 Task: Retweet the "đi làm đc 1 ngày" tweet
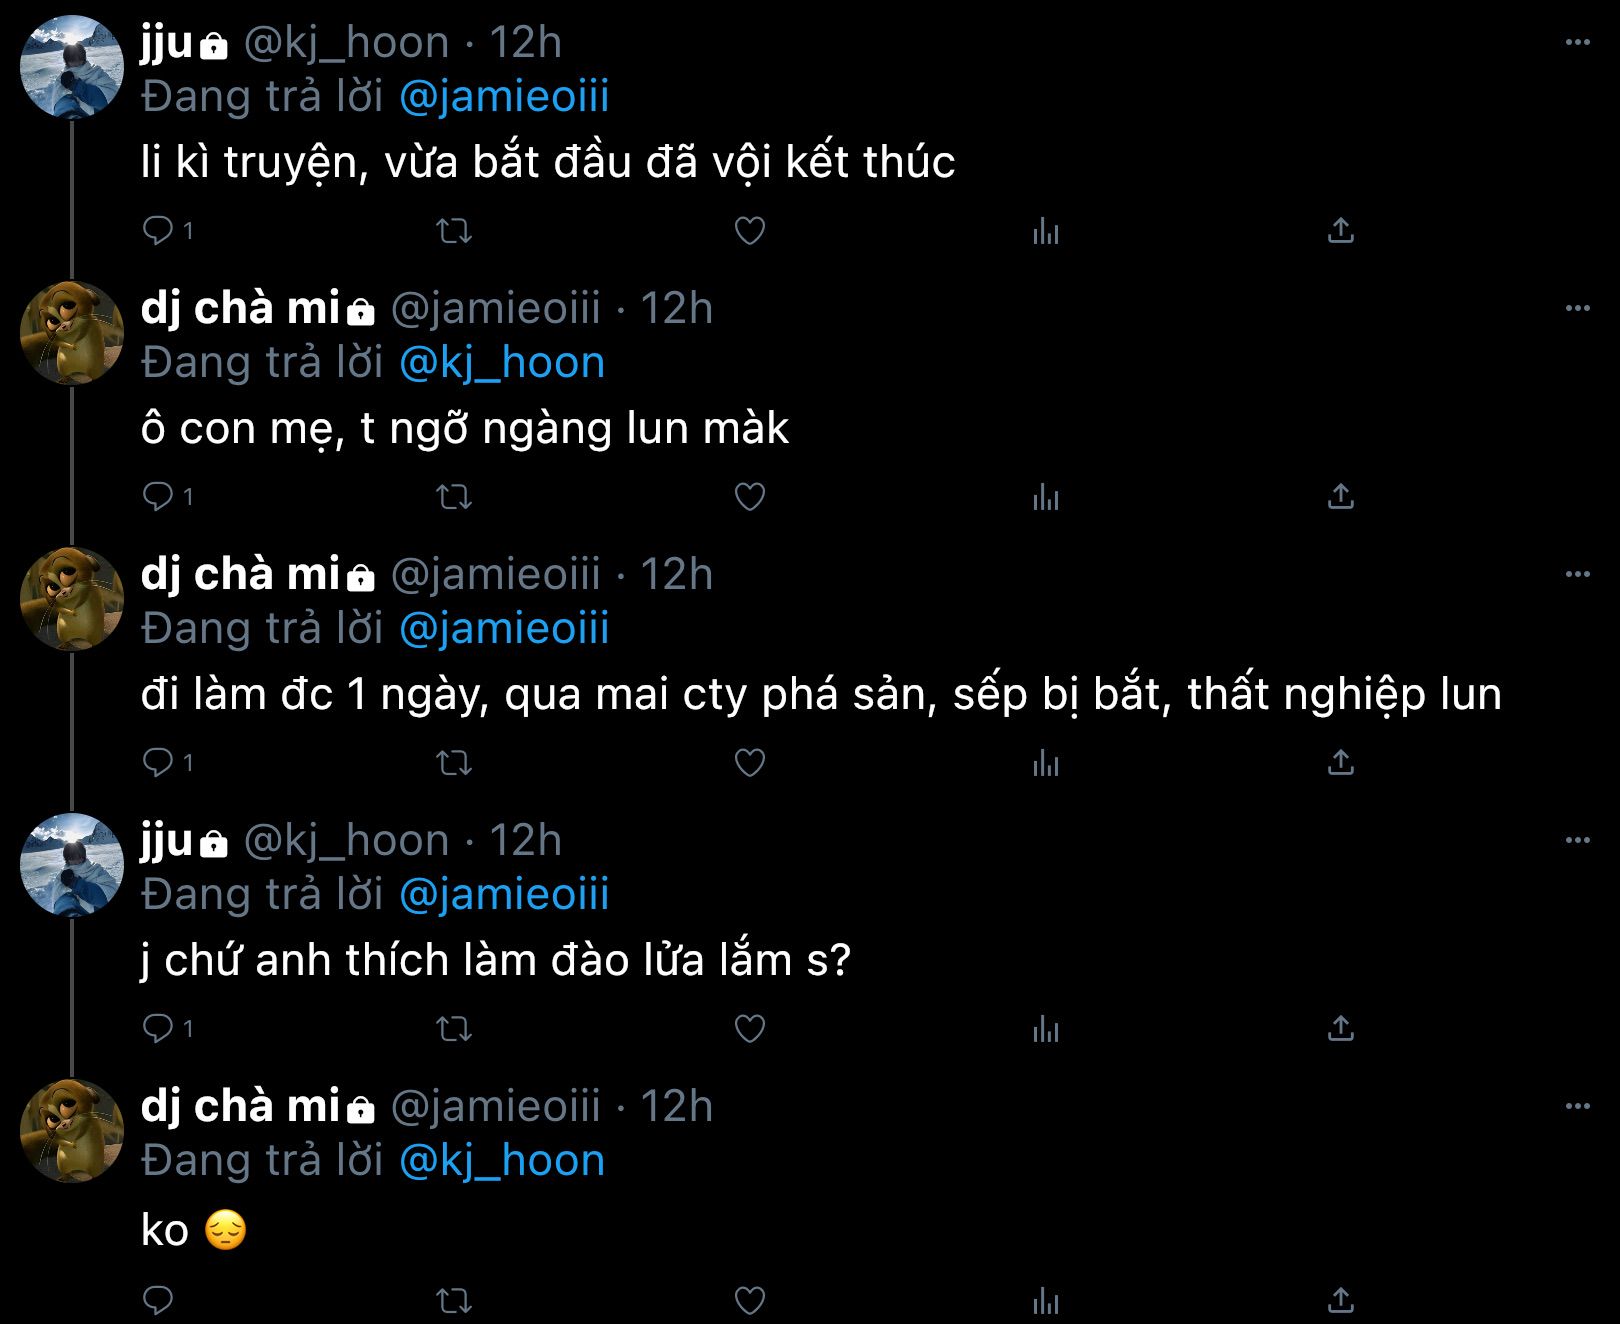coord(455,763)
